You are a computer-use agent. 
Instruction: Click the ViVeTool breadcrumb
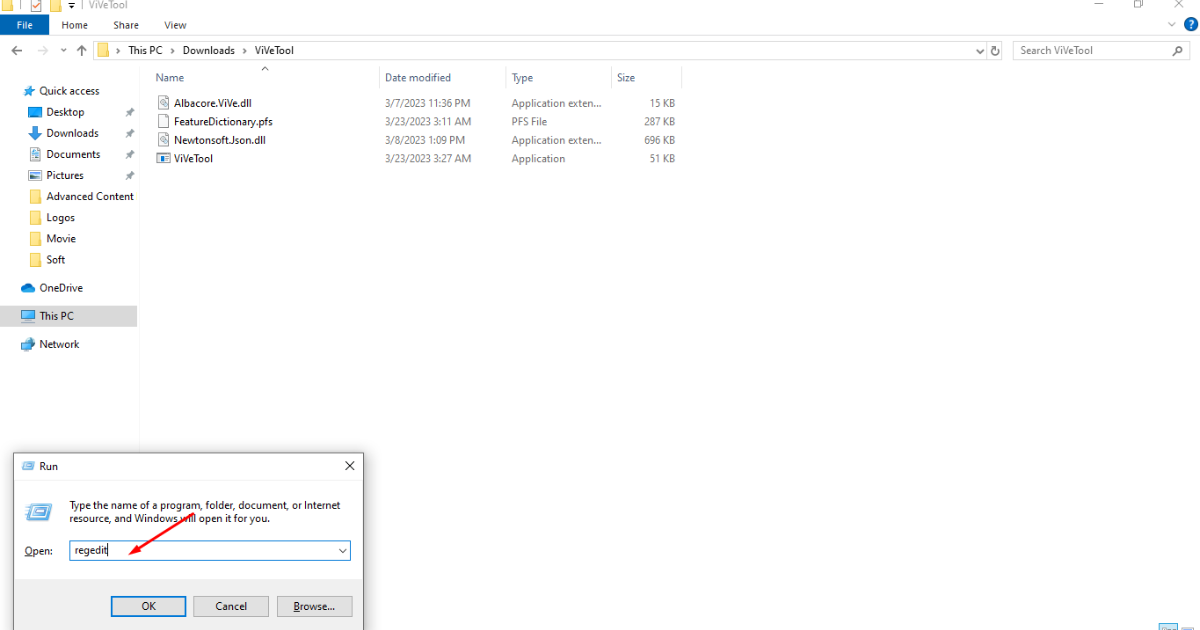tap(274, 50)
